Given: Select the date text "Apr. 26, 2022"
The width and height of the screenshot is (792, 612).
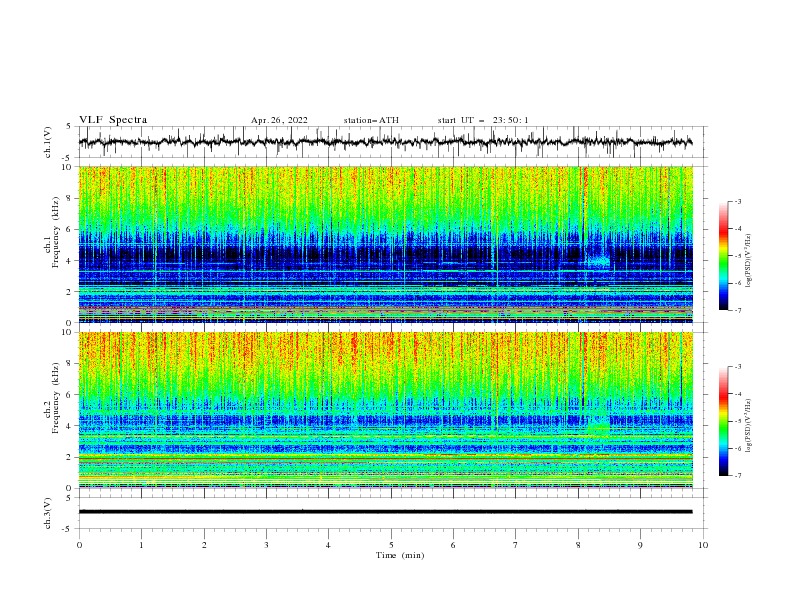Looking at the screenshot, I should 279,120.
